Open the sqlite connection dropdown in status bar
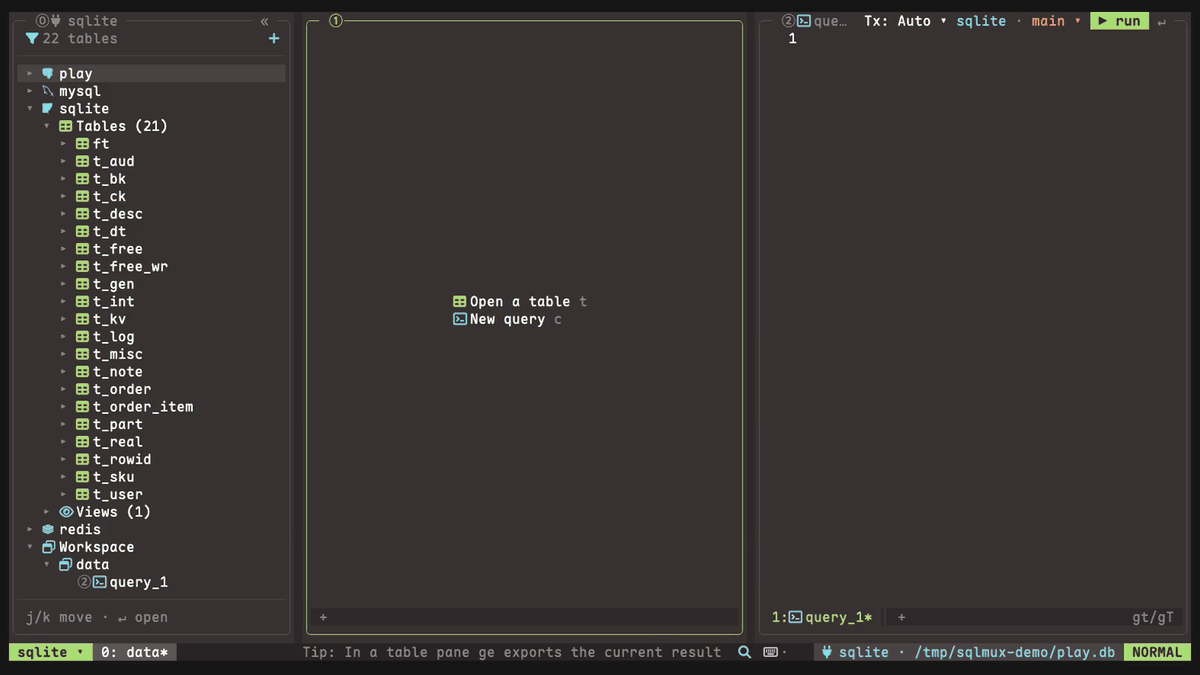 [51, 652]
